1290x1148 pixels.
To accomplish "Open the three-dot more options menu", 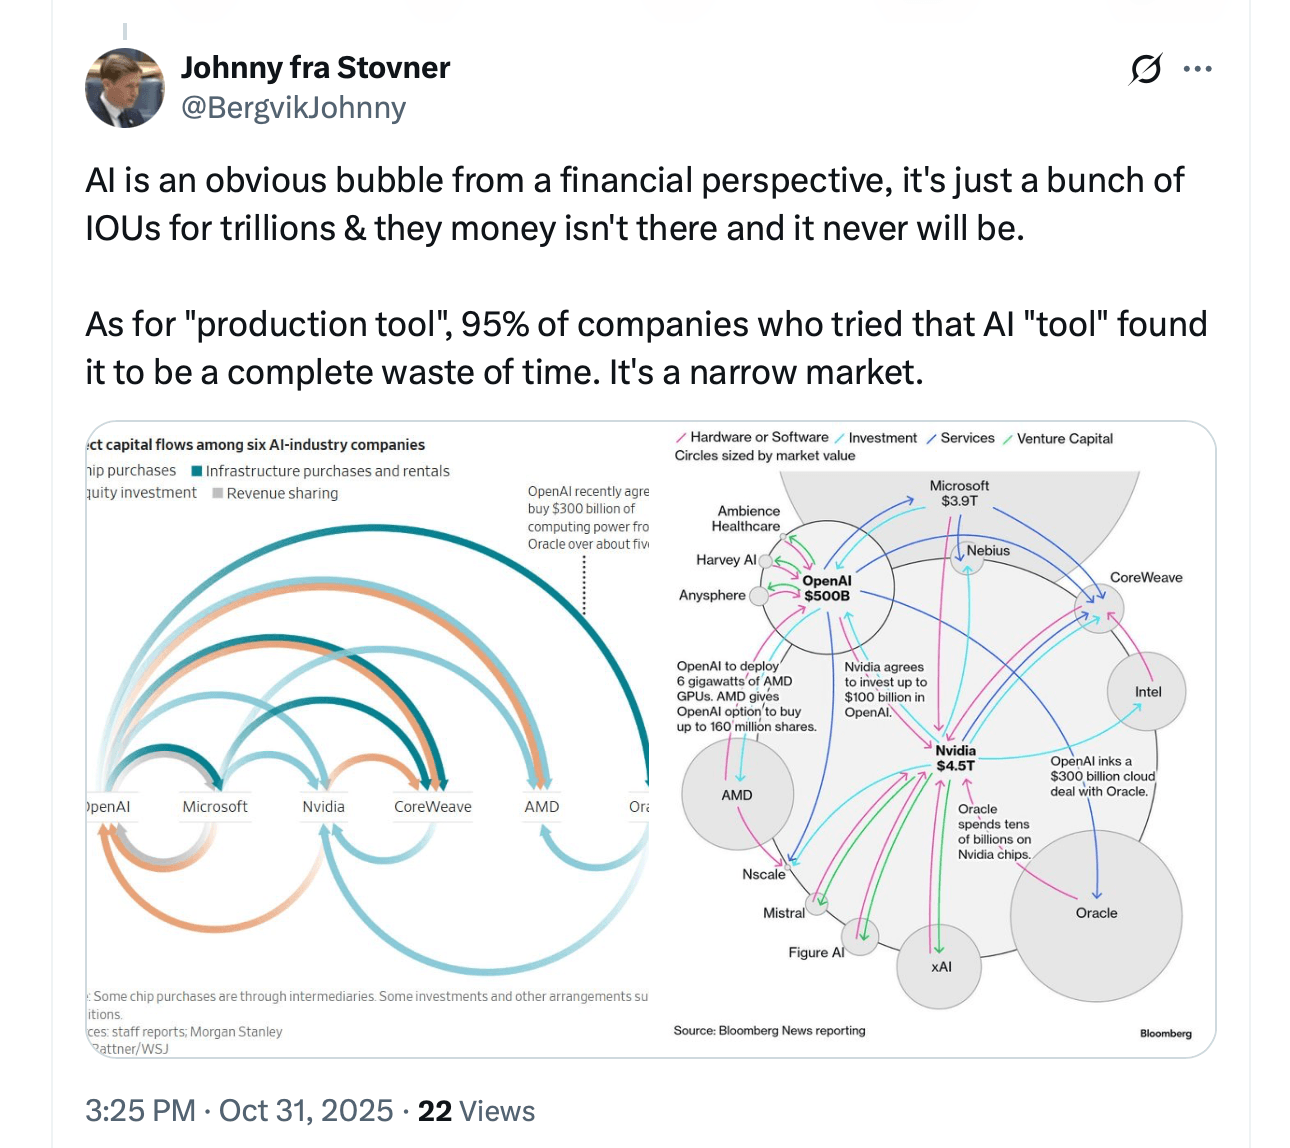I will [1197, 69].
